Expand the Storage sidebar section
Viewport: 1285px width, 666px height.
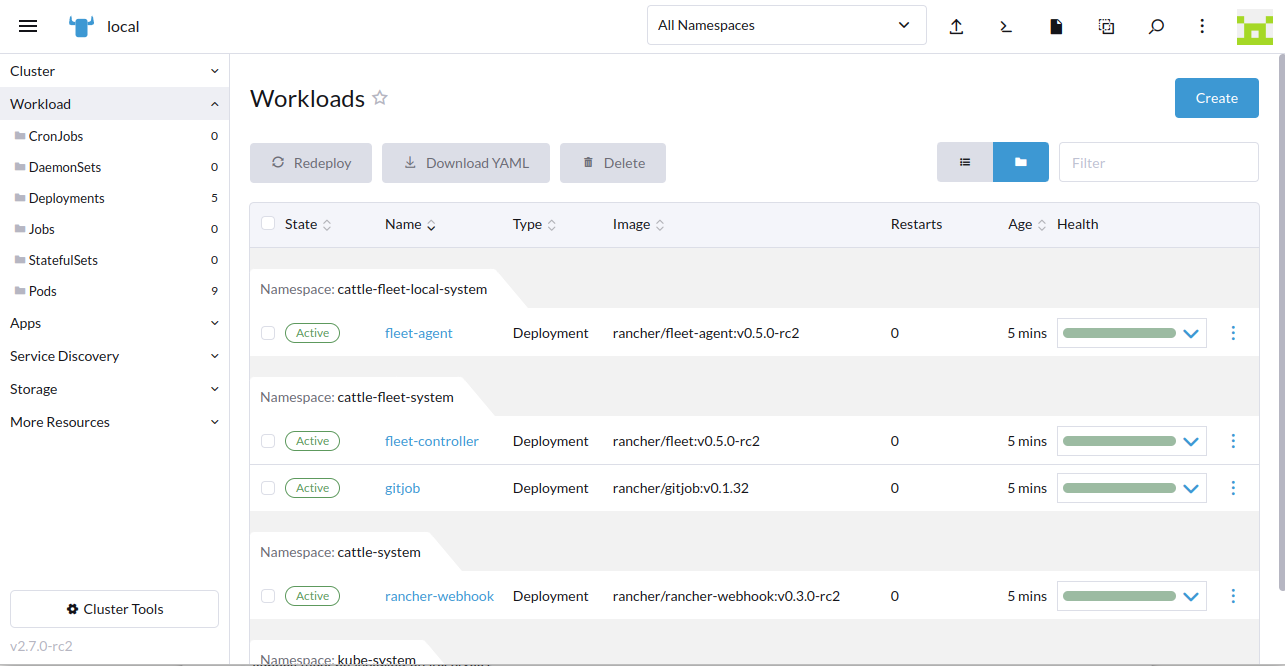tap(114, 389)
